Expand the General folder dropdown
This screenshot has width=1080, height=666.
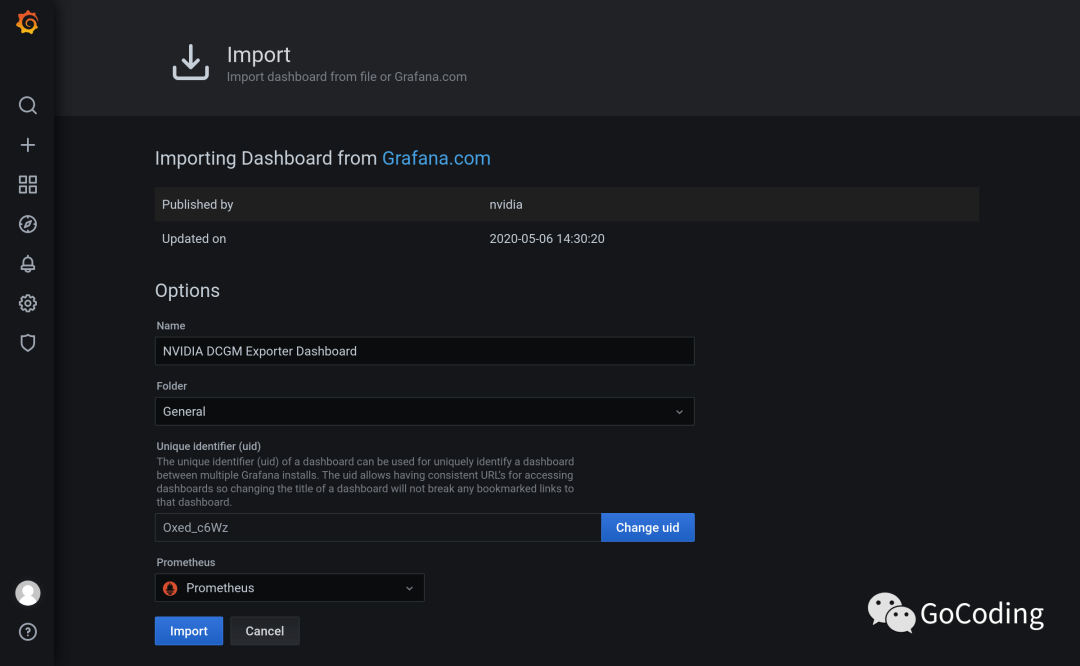[424, 411]
